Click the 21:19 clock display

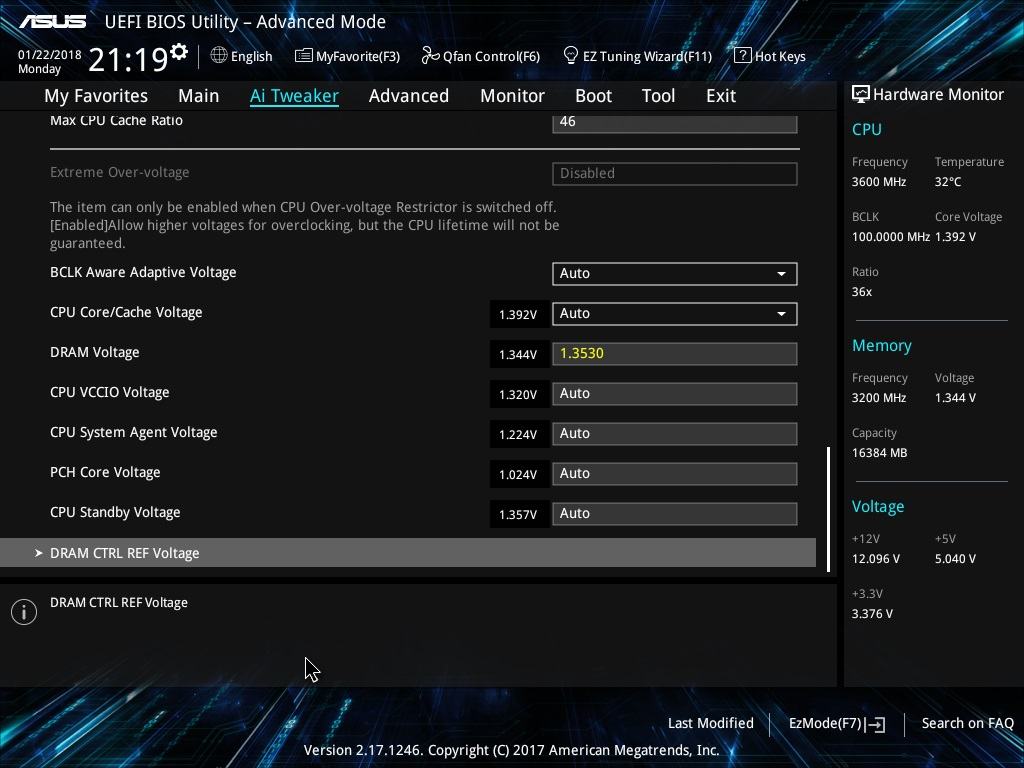point(129,59)
